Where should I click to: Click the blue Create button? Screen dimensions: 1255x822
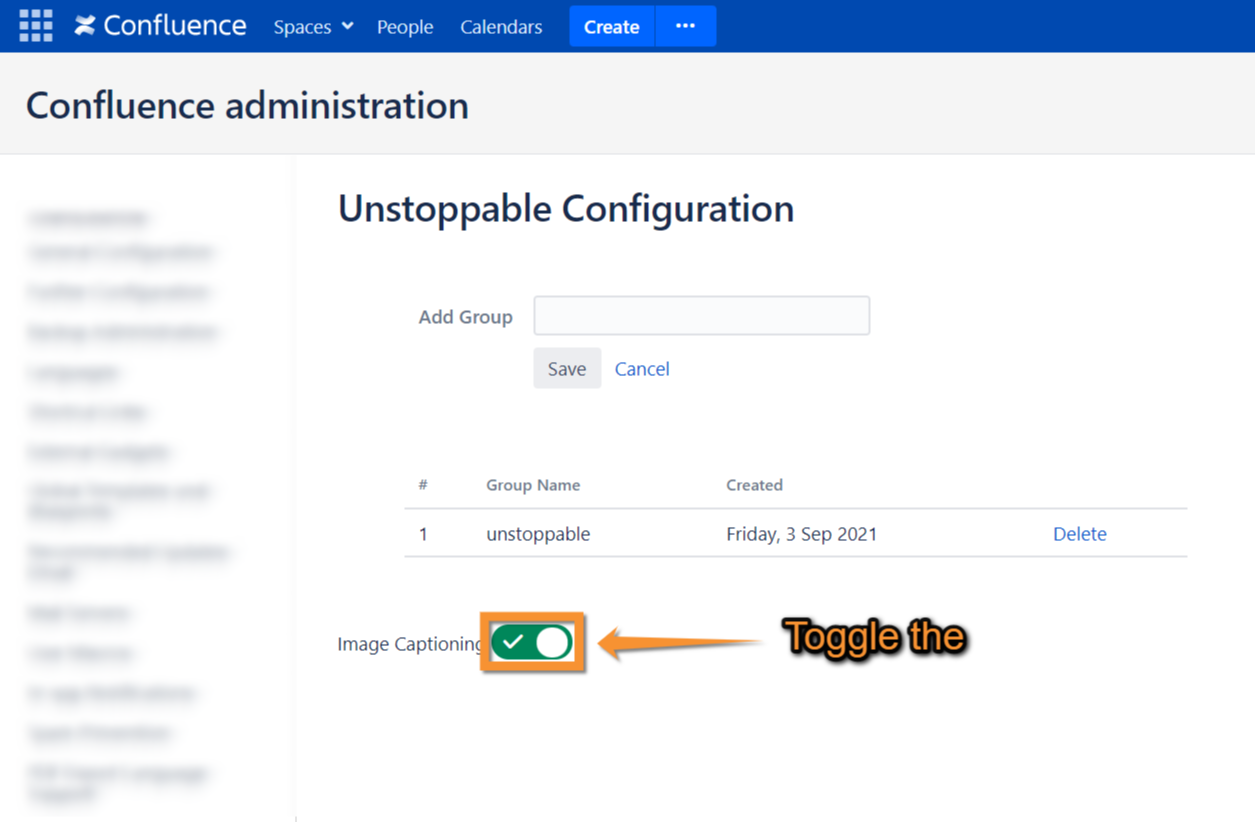tap(611, 27)
